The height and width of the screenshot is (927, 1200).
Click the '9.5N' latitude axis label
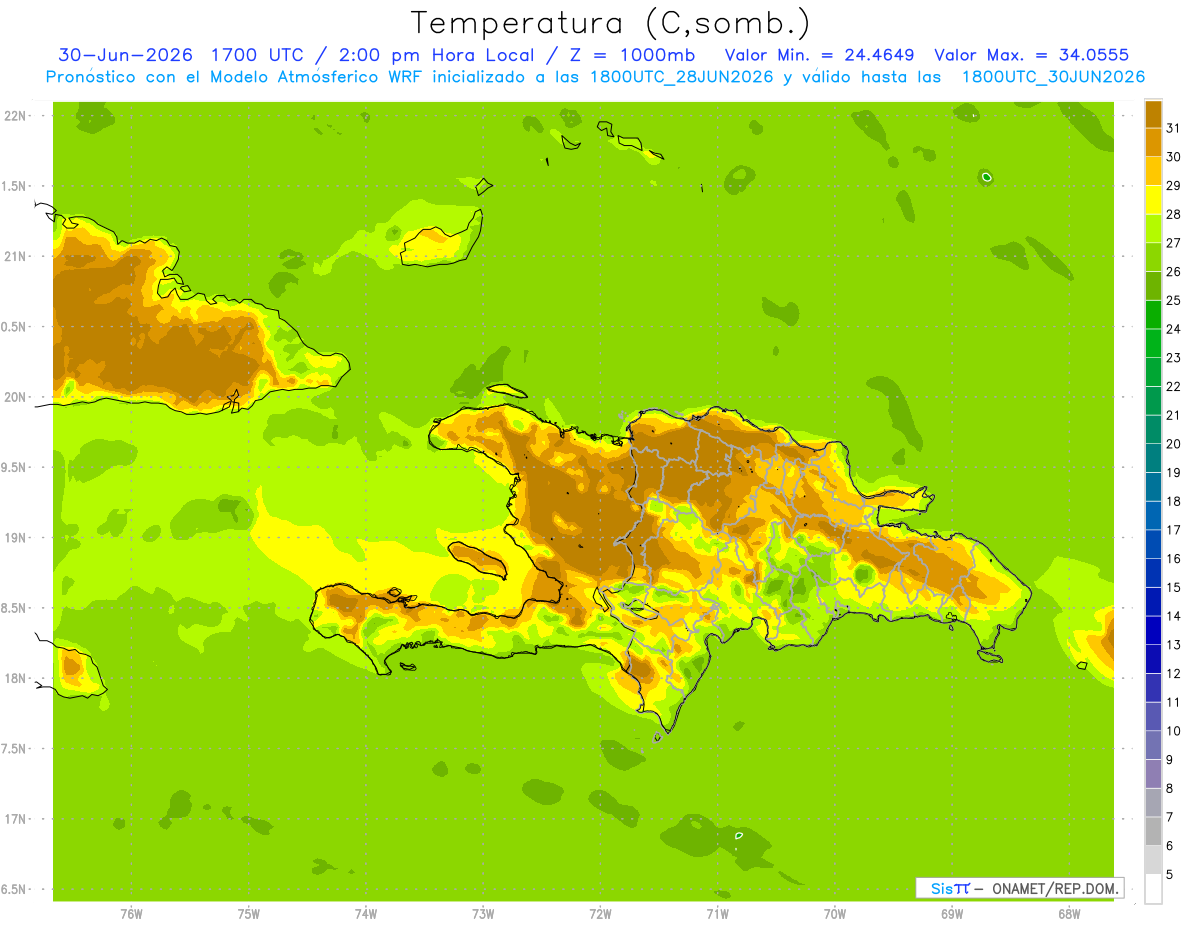[15, 467]
